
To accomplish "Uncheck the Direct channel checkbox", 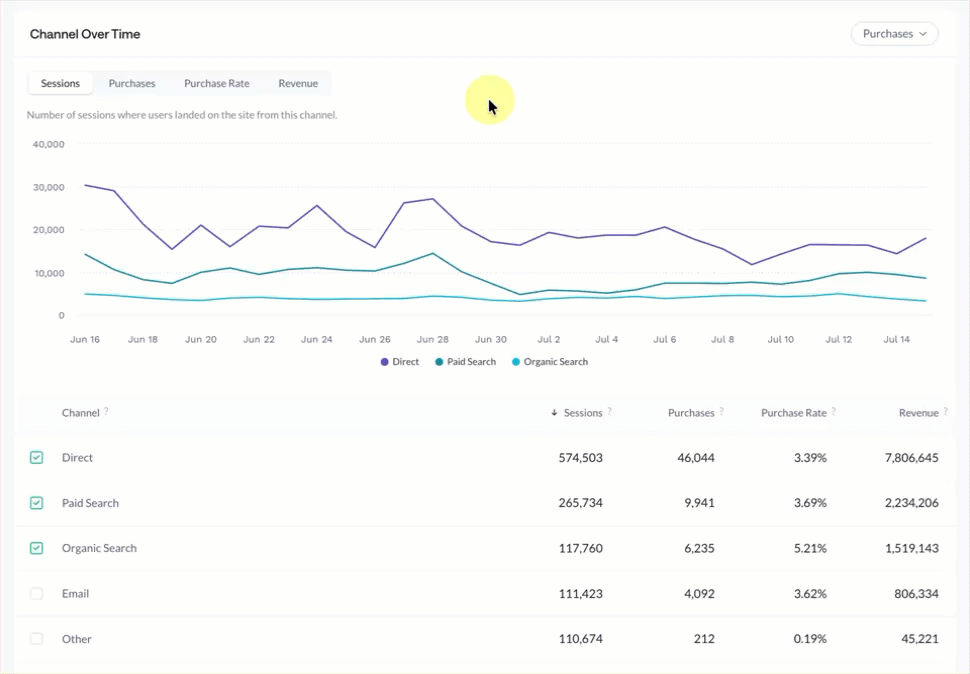I will [x=36, y=458].
